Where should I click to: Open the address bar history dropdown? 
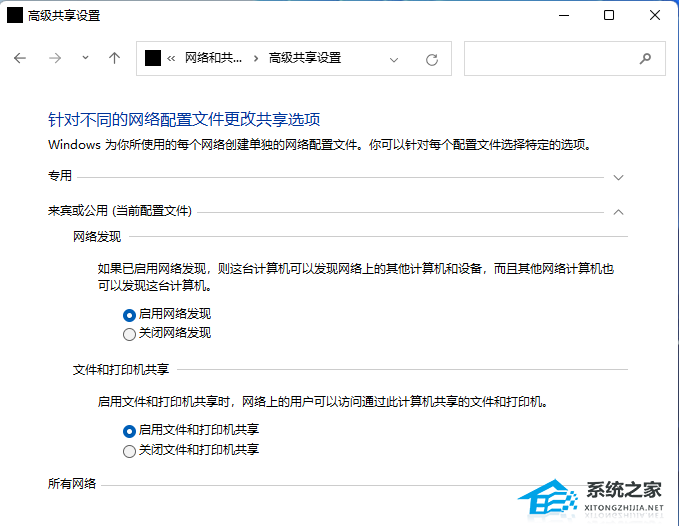[x=394, y=60]
